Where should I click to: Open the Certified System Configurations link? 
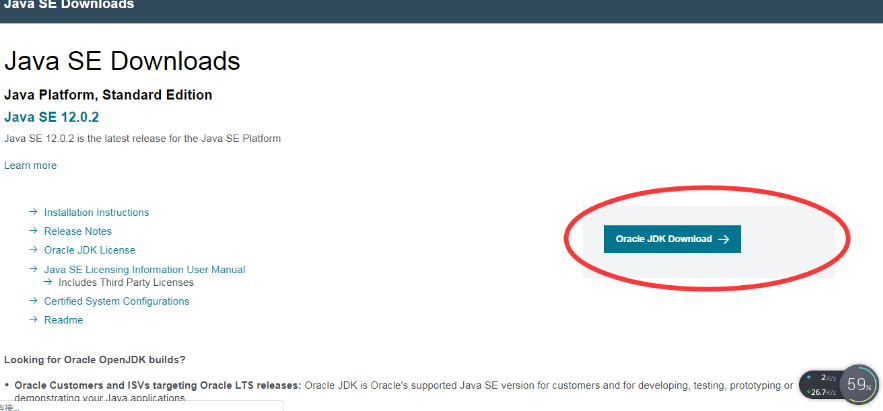coord(117,301)
